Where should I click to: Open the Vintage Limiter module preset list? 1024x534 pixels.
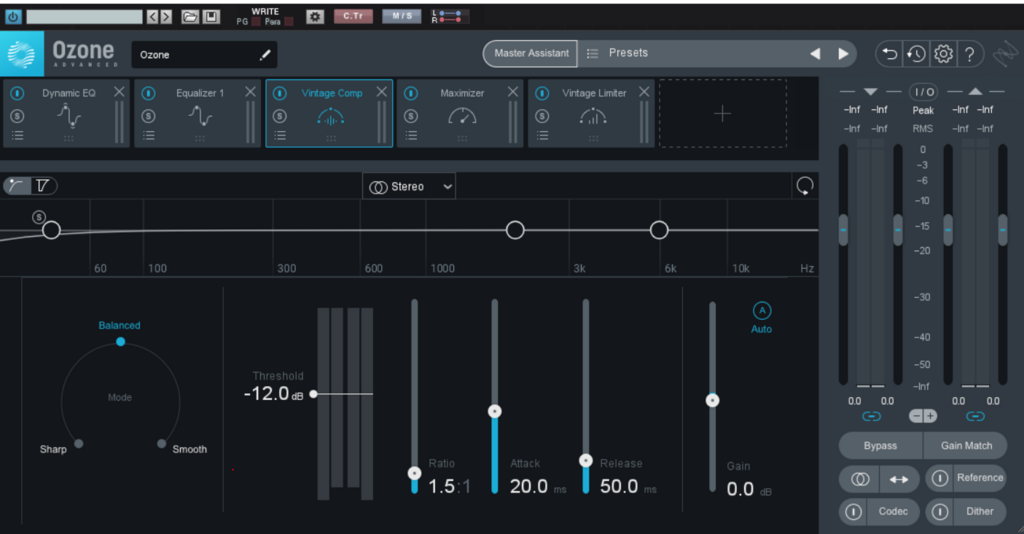pyautogui.click(x=542, y=135)
